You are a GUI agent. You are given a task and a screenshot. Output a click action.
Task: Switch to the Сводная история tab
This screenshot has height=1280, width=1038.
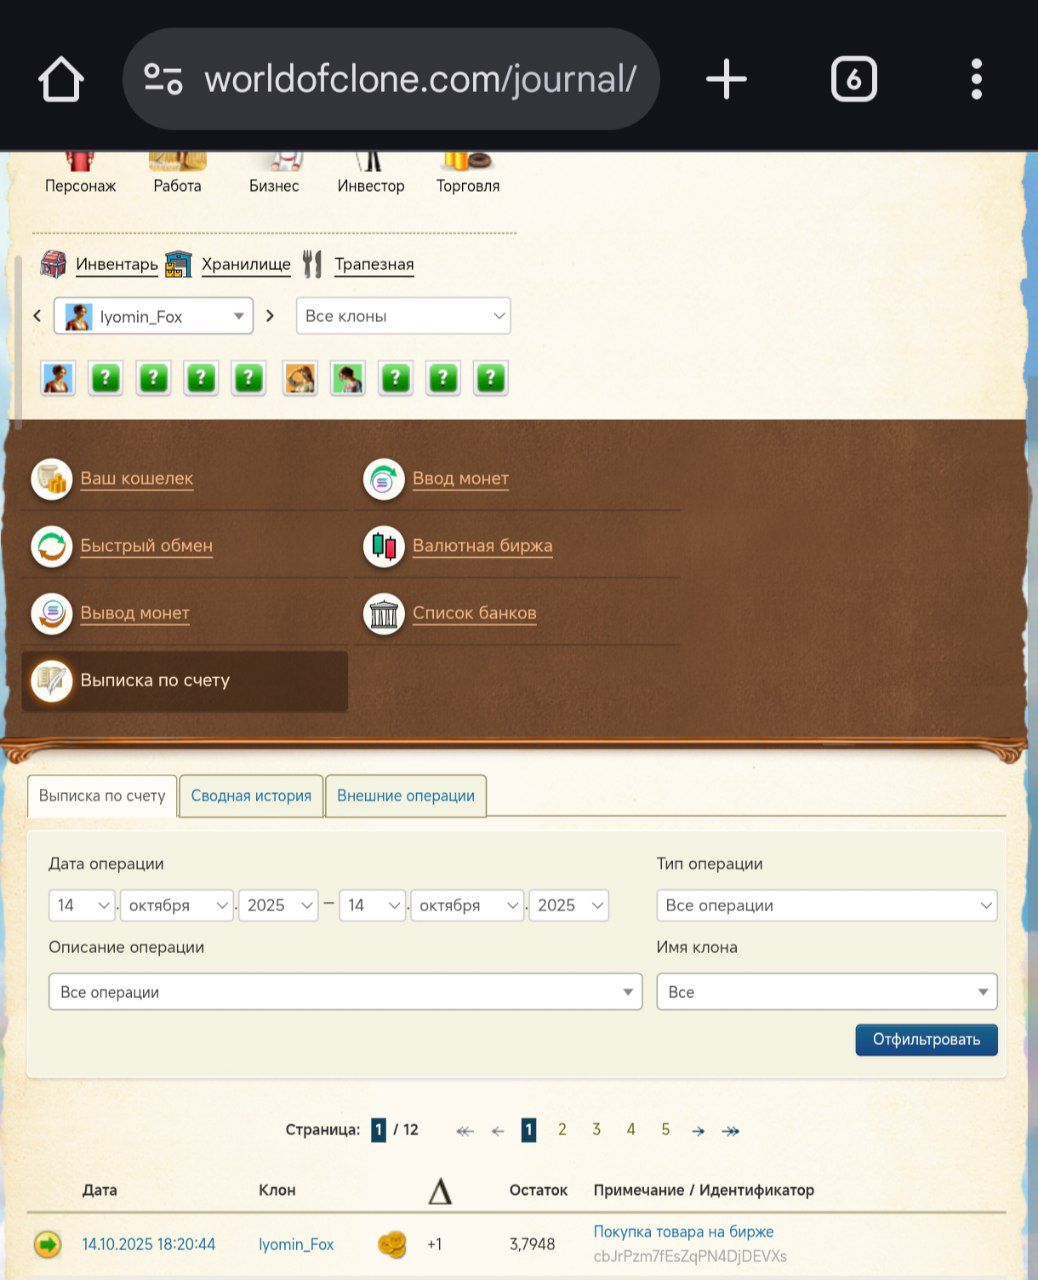click(251, 796)
